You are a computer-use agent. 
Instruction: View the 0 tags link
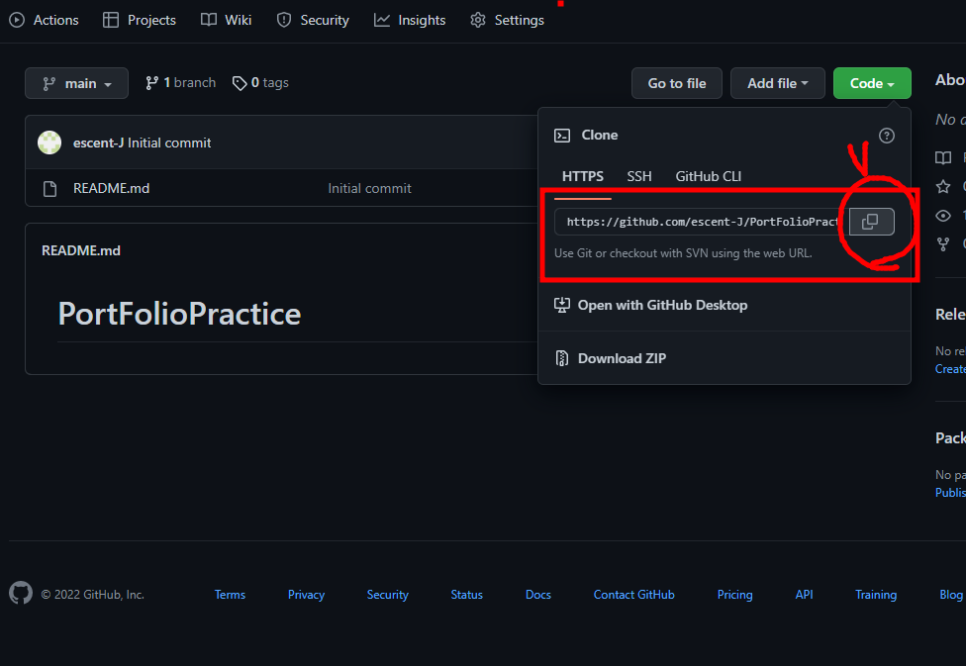pos(261,83)
